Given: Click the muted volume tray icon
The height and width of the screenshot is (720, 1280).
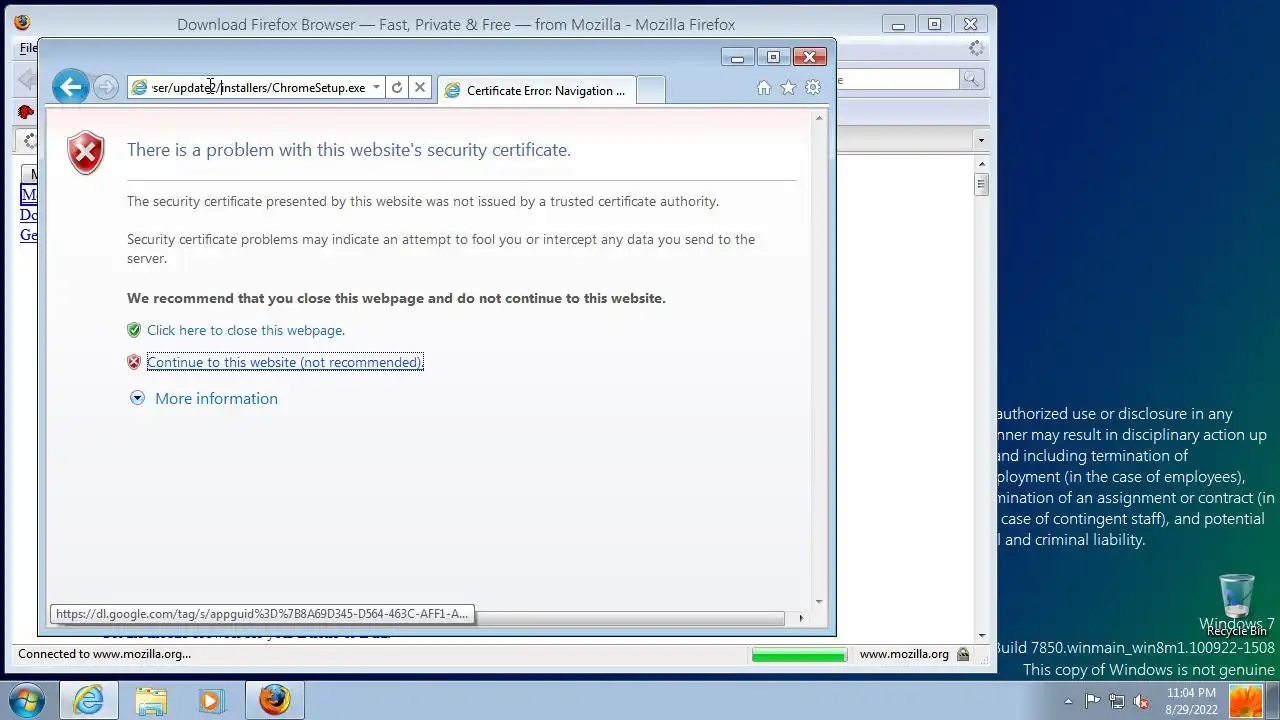Looking at the screenshot, I should click(x=1141, y=701).
